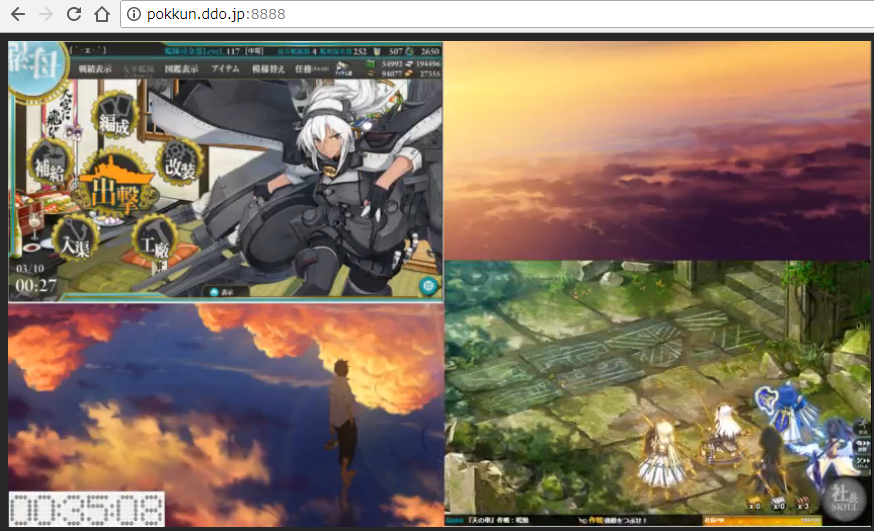
Task: Click the bauxite resource icon beside 27355
Action: pyautogui.click(x=409, y=74)
